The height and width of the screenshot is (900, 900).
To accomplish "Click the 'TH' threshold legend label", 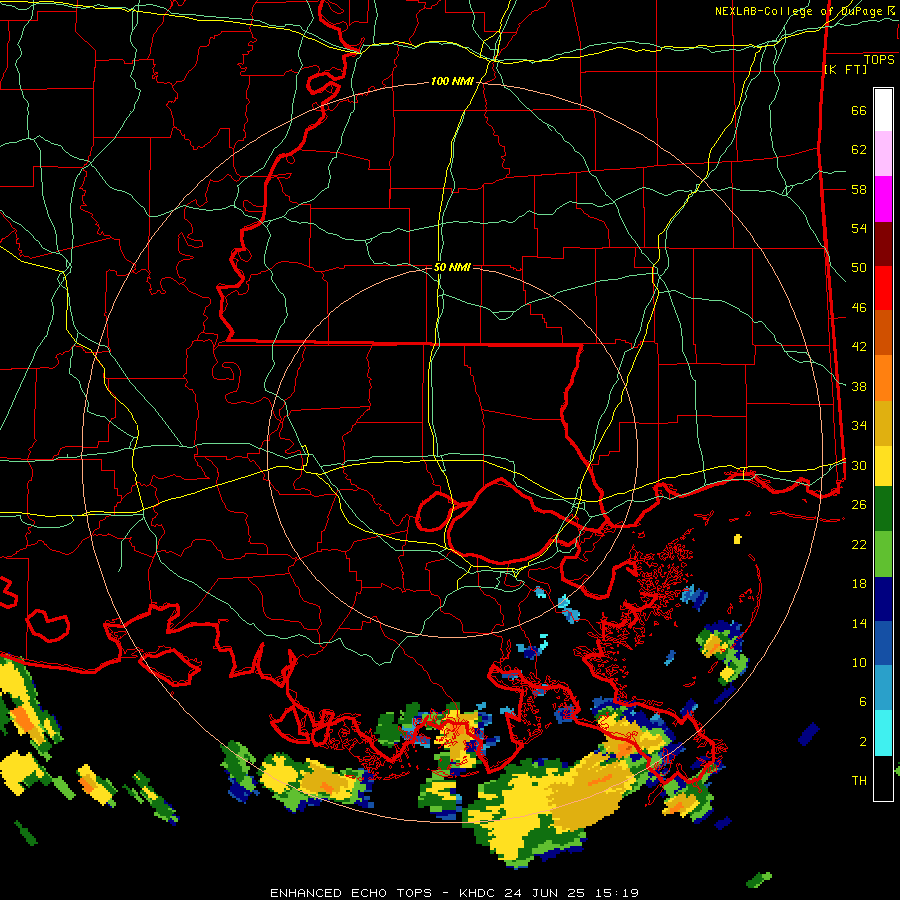I will tap(859, 781).
